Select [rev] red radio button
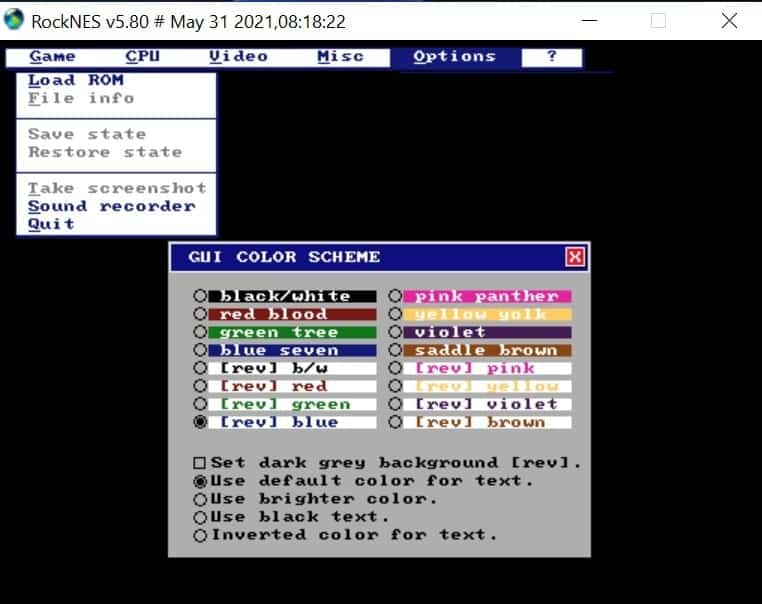Image resolution: width=762 pixels, height=604 pixels. pos(200,385)
